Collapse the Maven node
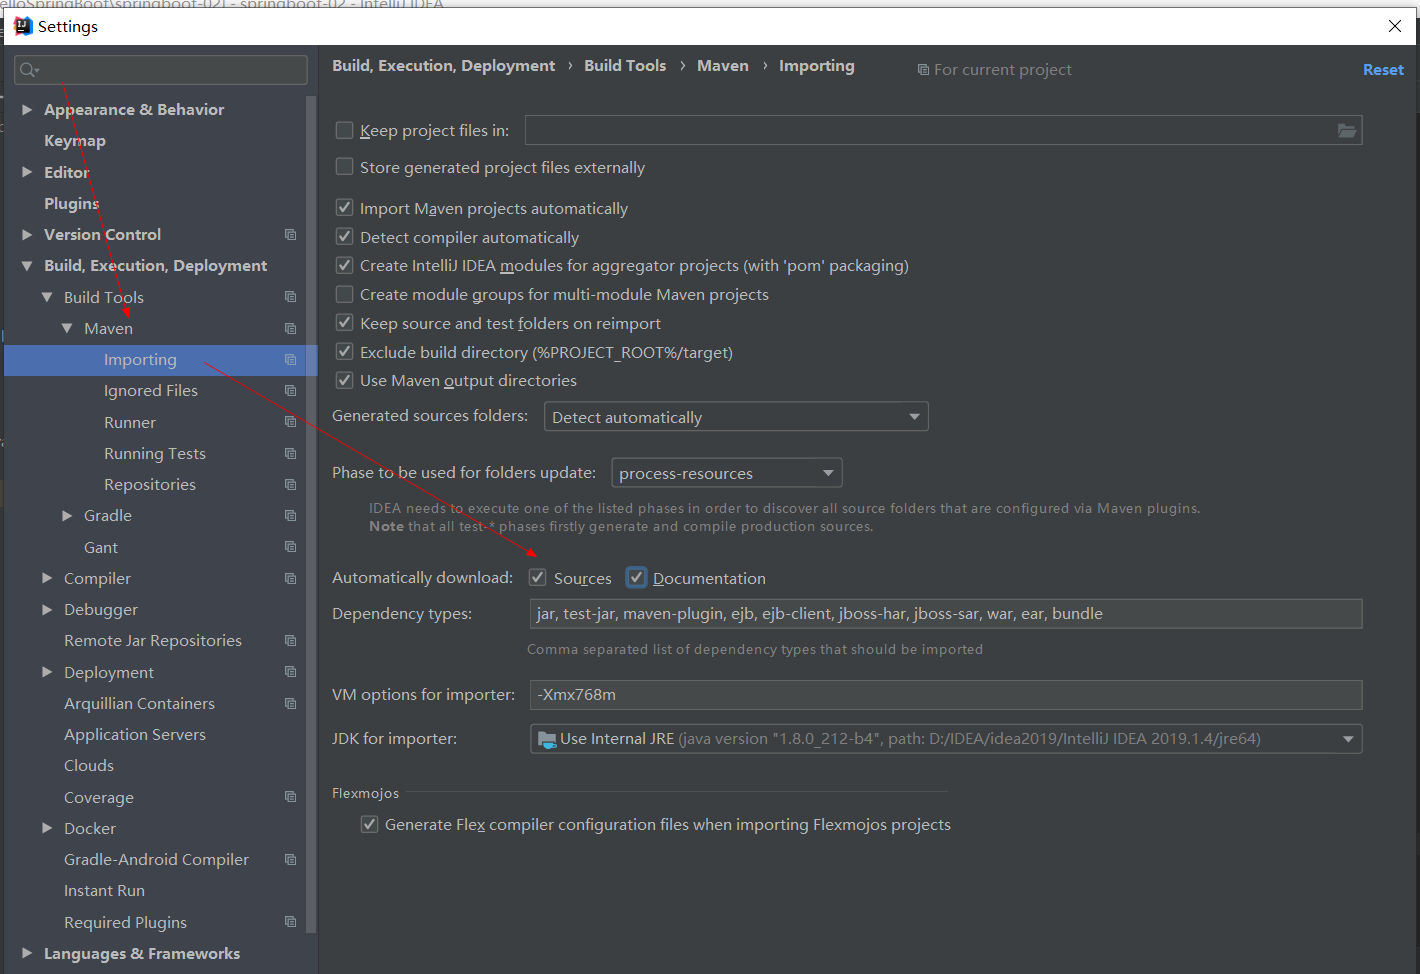Screen dimensions: 1420x974 (67, 328)
